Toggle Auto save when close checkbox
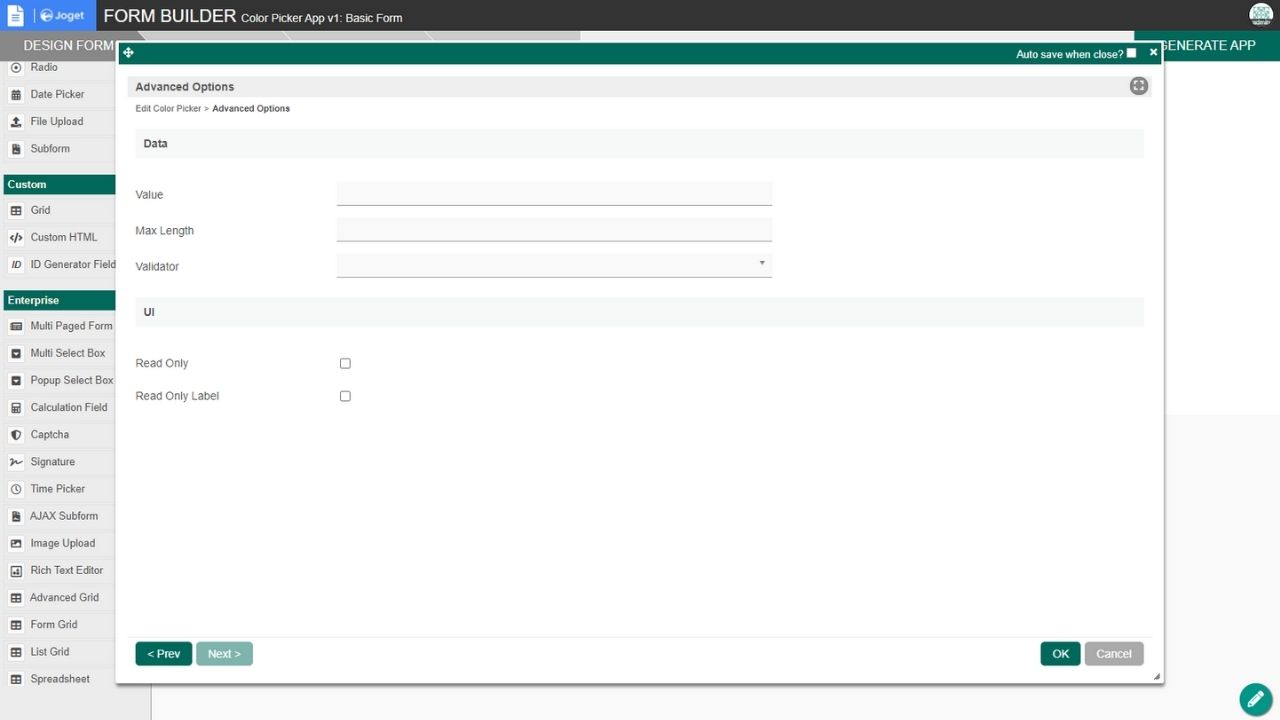 click(x=1131, y=53)
